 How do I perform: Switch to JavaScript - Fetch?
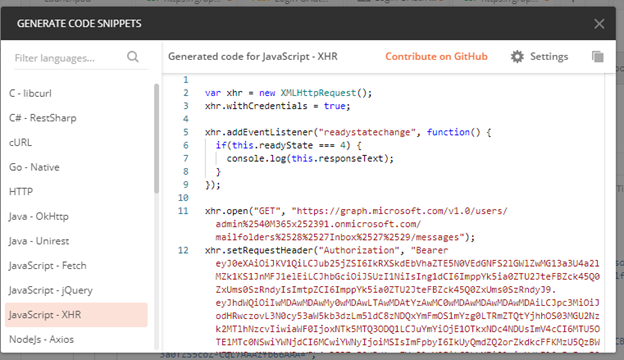(47, 265)
